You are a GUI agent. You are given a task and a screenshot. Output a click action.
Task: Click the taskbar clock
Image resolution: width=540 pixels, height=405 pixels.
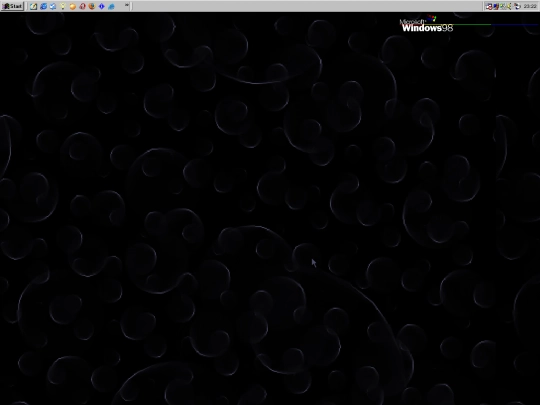point(530,6)
